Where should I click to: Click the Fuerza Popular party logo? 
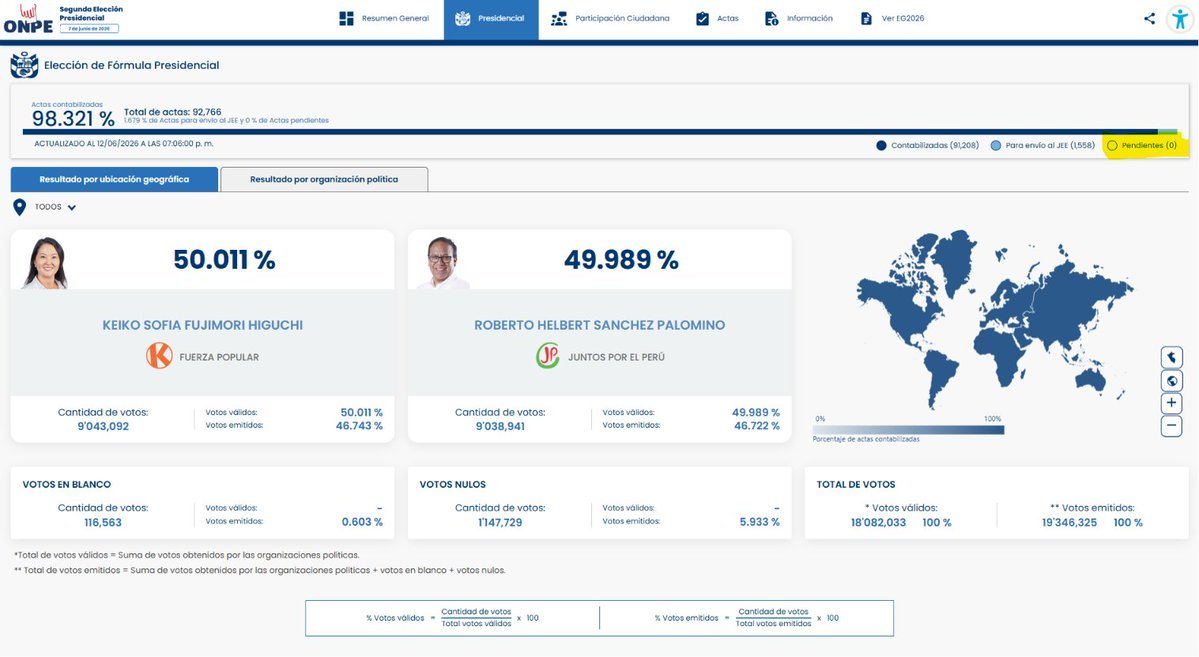click(159, 356)
